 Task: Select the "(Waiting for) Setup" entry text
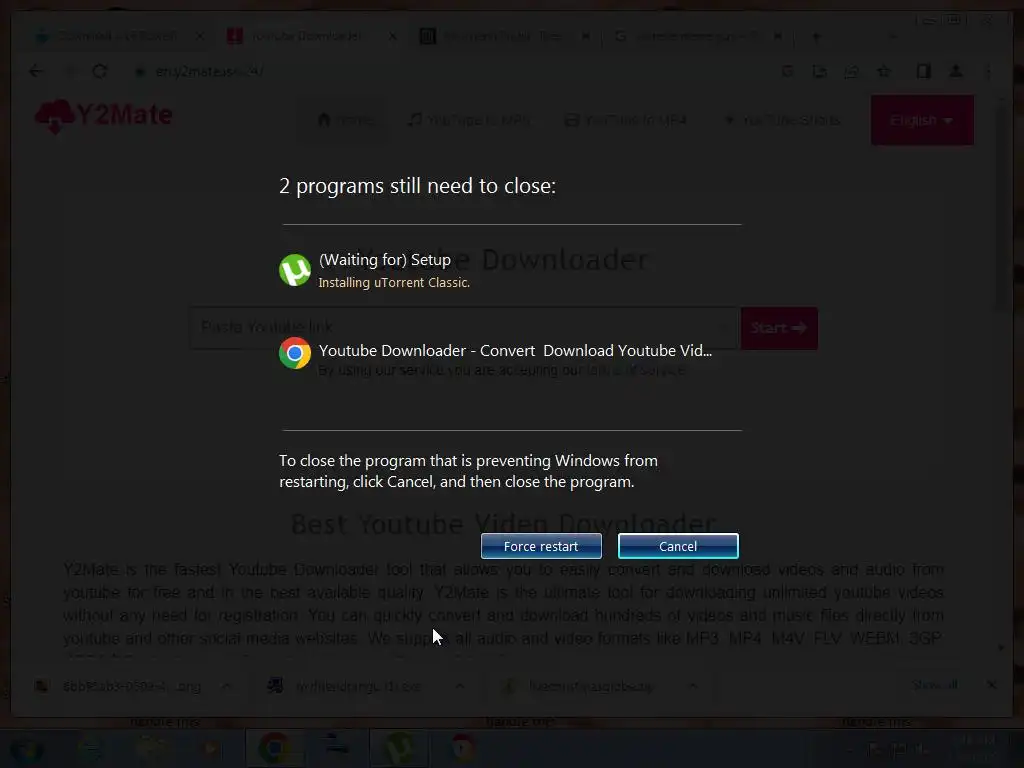(x=385, y=260)
